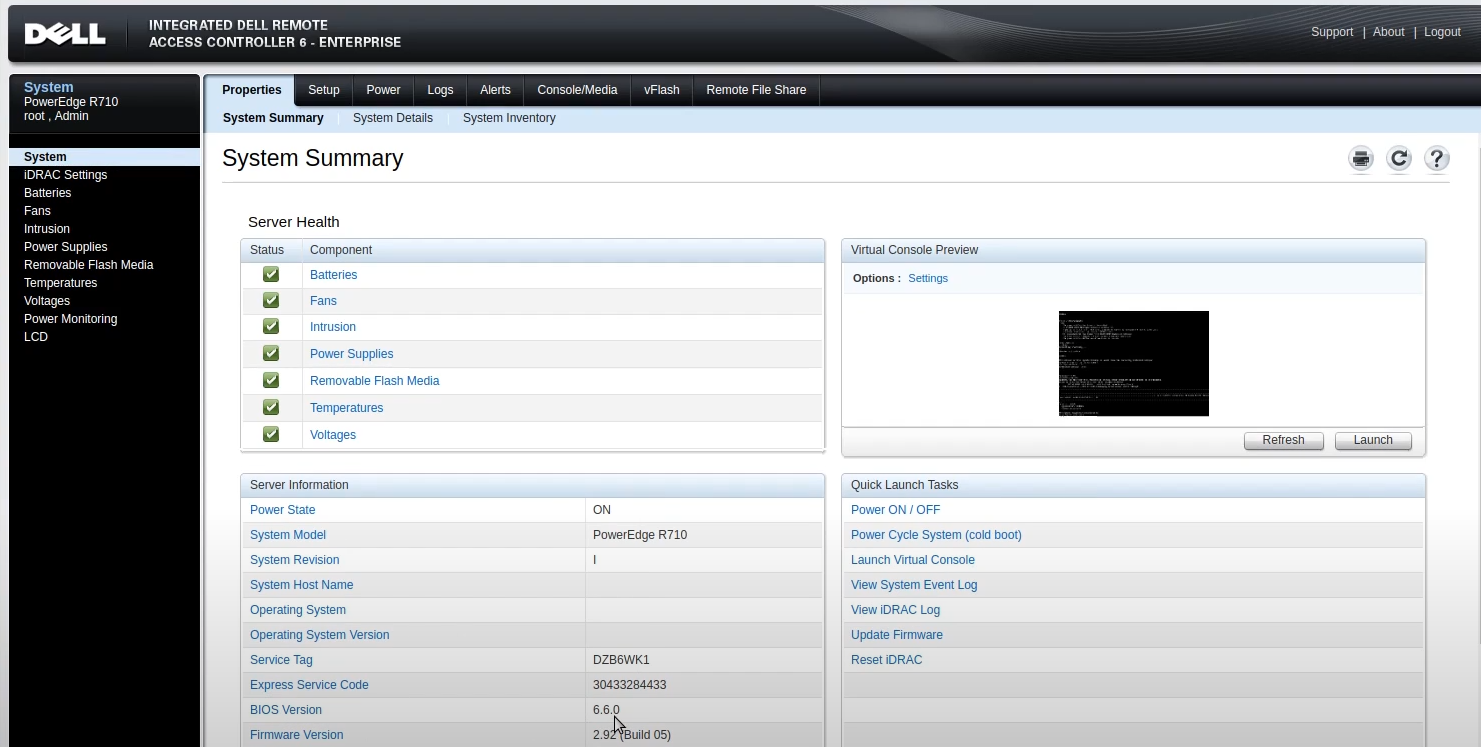Open Voltages in the left sidebar
This screenshot has width=1481, height=747.
tap(47, 301)
